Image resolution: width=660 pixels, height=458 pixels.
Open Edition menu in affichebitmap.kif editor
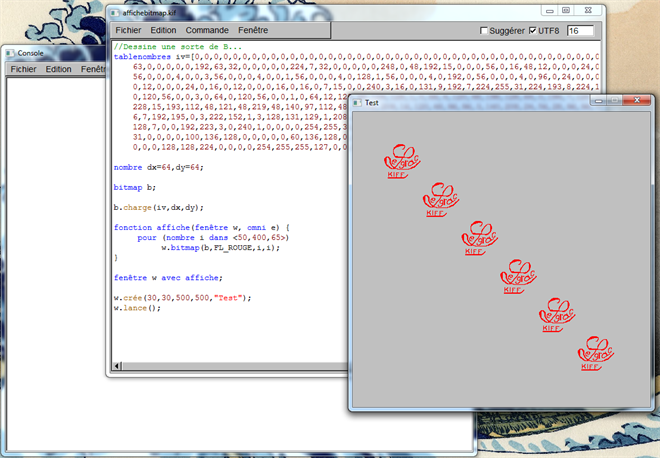coord(163,30)
